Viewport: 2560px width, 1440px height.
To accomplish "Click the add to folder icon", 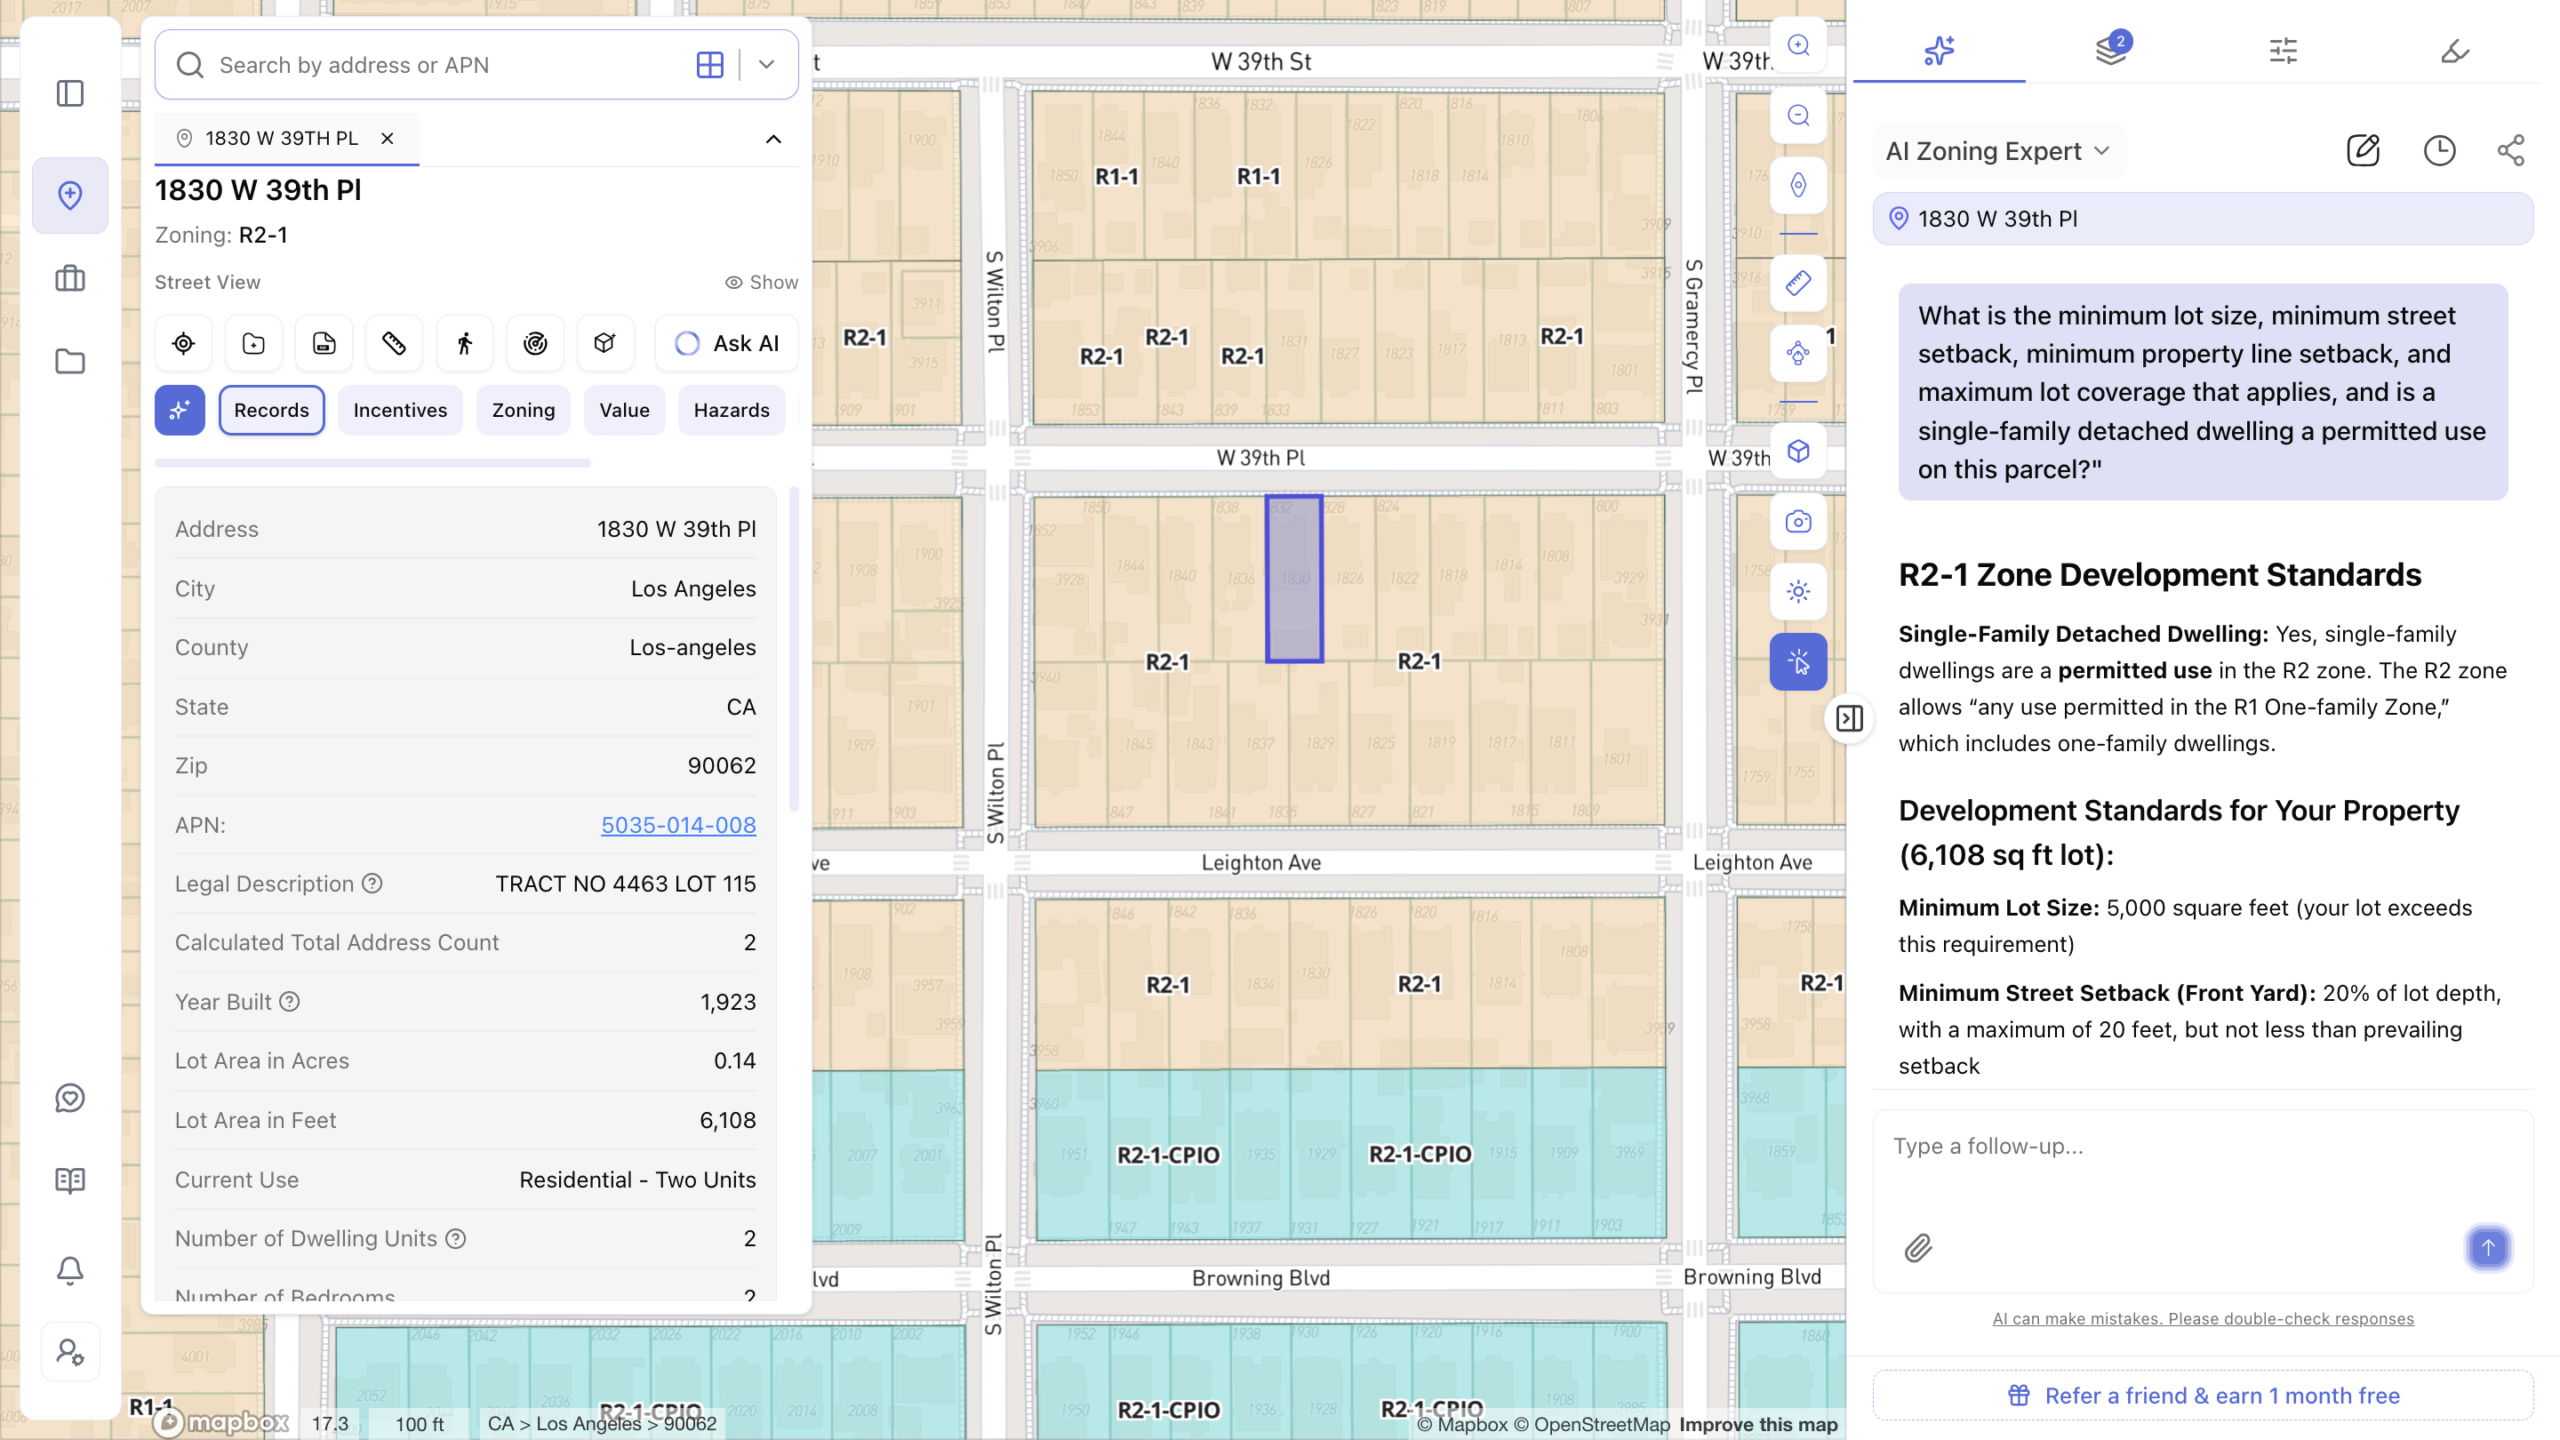I will pyautogui.click(x=254, y=344).
